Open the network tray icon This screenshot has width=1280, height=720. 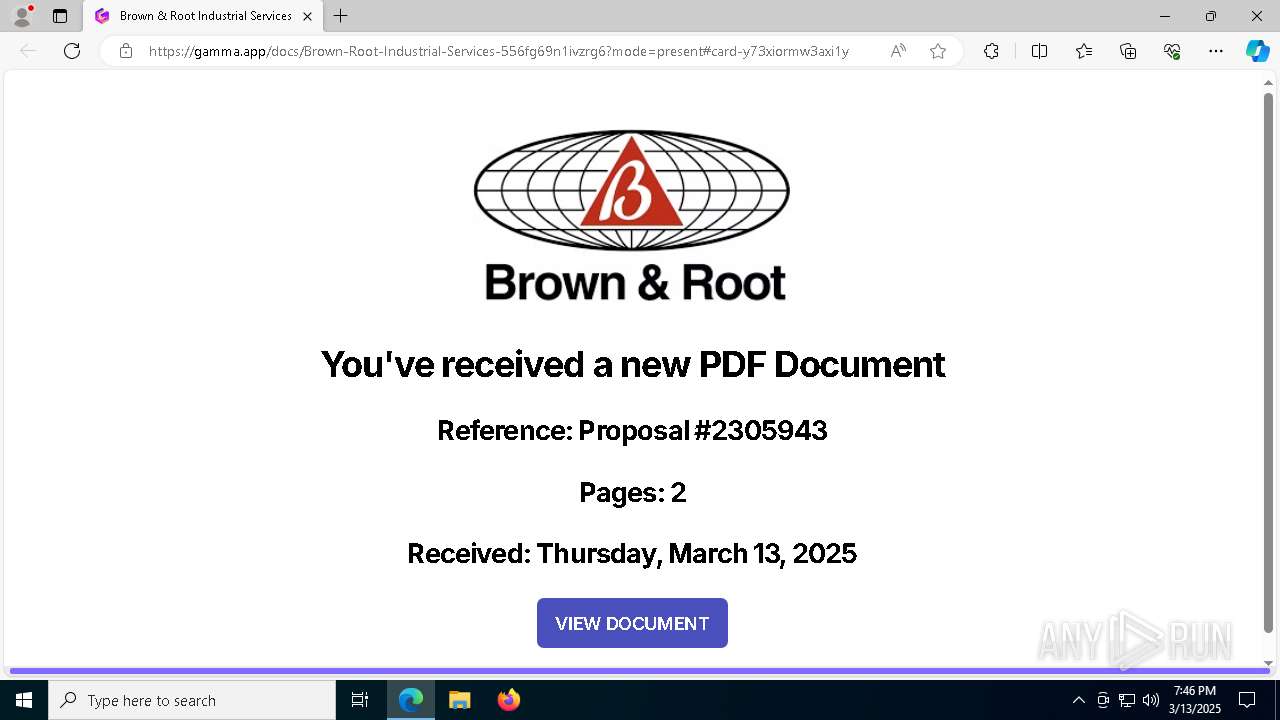[x=1127, y=700]
